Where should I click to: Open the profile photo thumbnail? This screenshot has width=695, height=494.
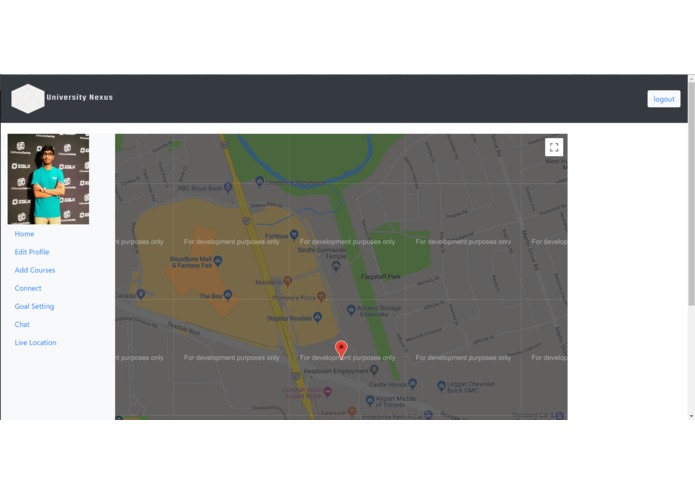tap(48, 179)
